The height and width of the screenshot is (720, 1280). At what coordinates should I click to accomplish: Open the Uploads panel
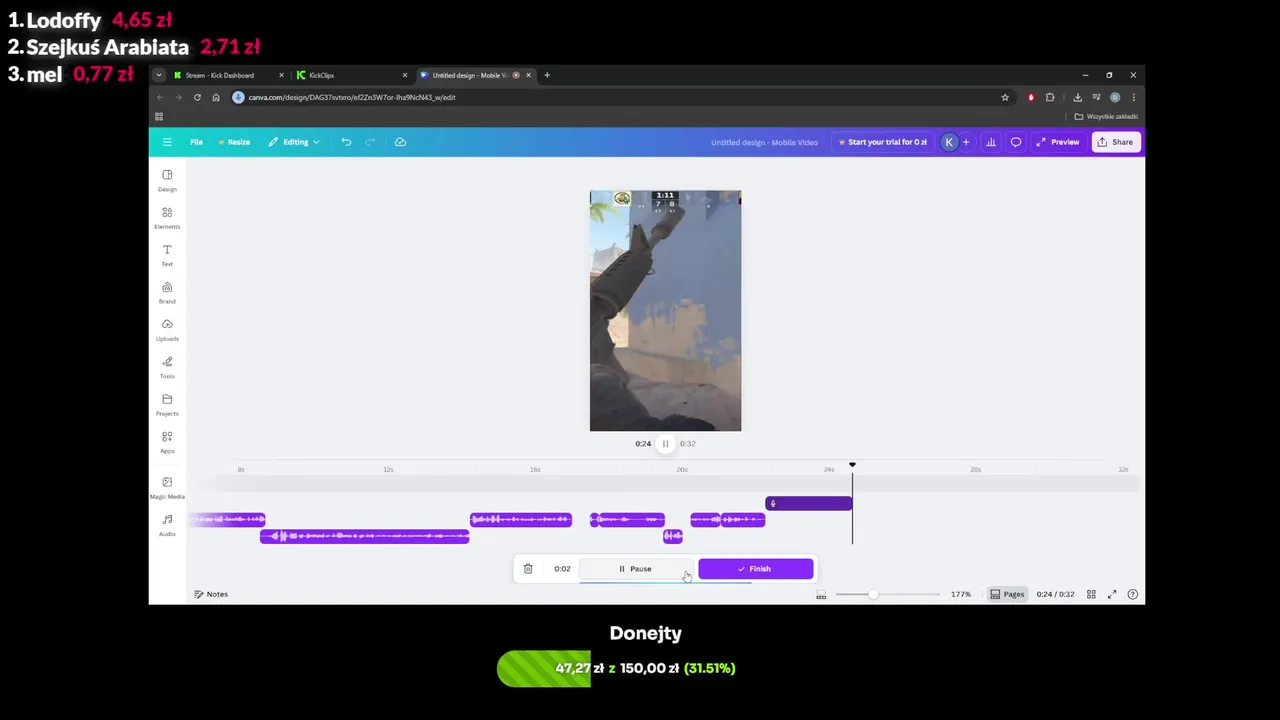[x=167, y=329]
